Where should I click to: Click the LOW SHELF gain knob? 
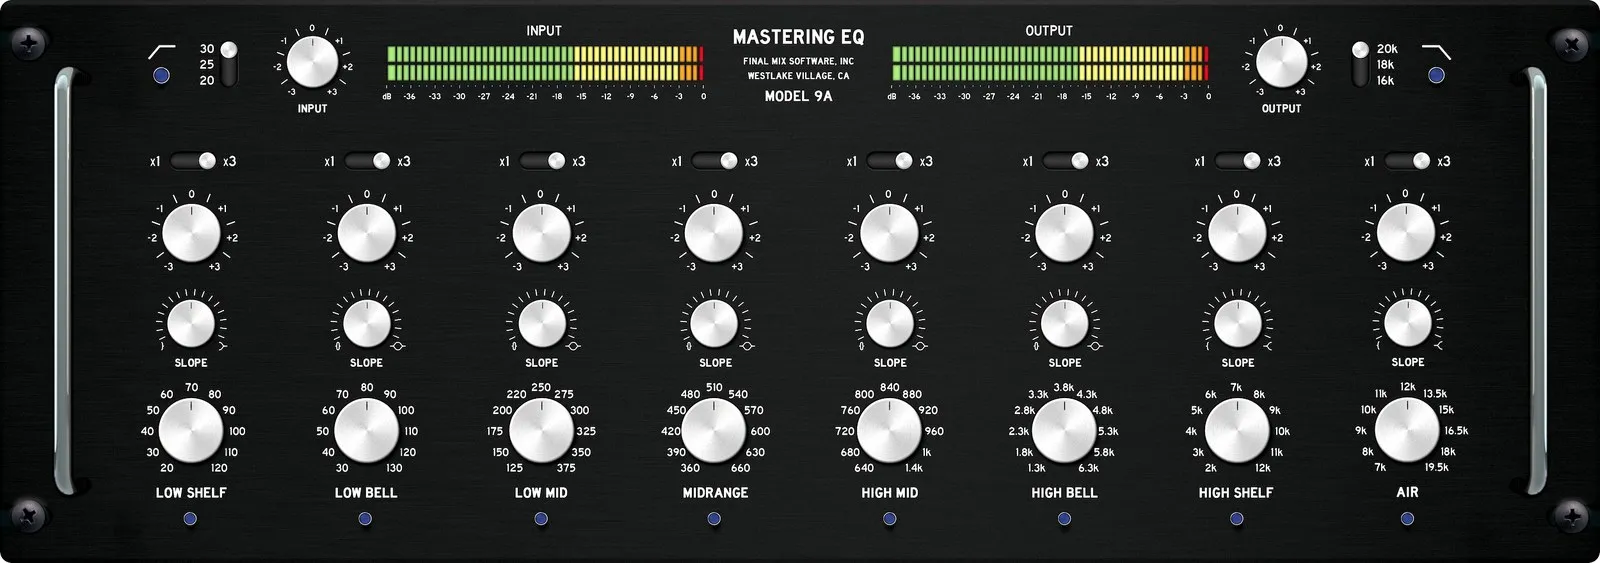(191, 233)
